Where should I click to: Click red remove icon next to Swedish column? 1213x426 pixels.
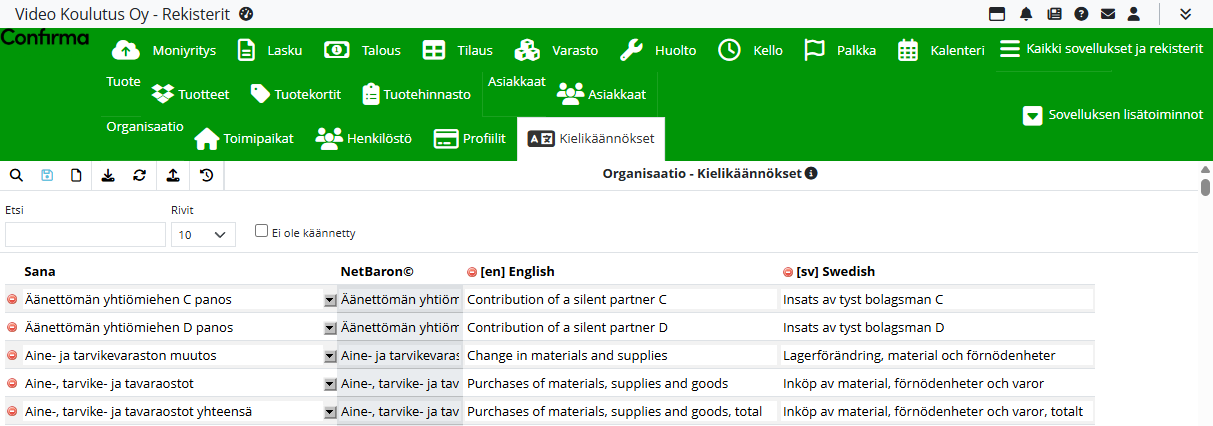pos(788,272)
